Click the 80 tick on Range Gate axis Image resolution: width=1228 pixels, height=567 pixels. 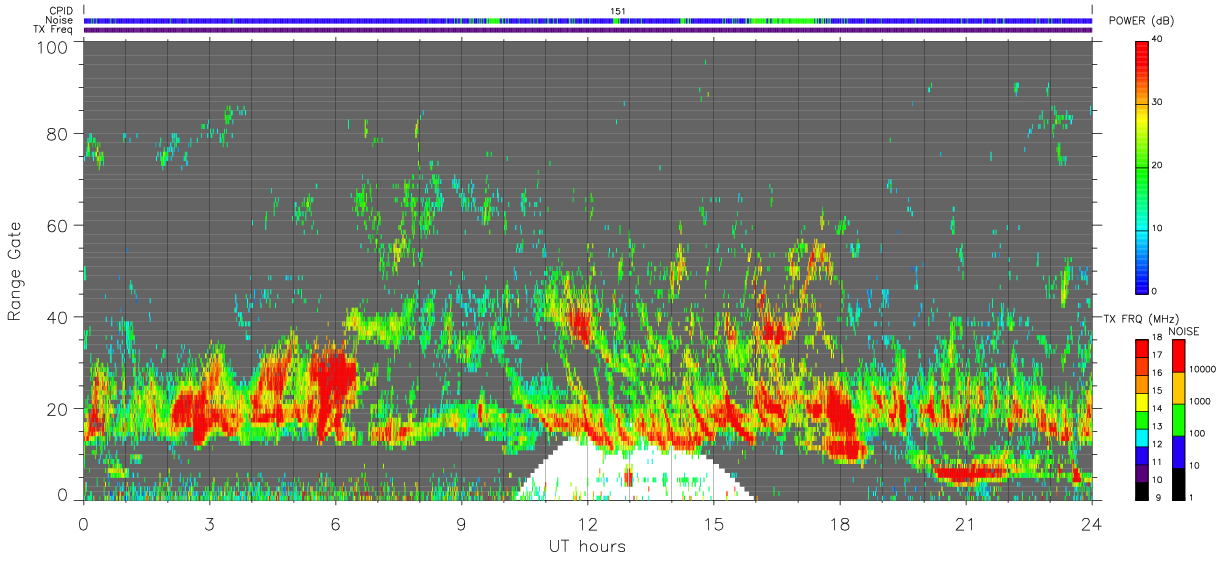[x=58, y=134]
